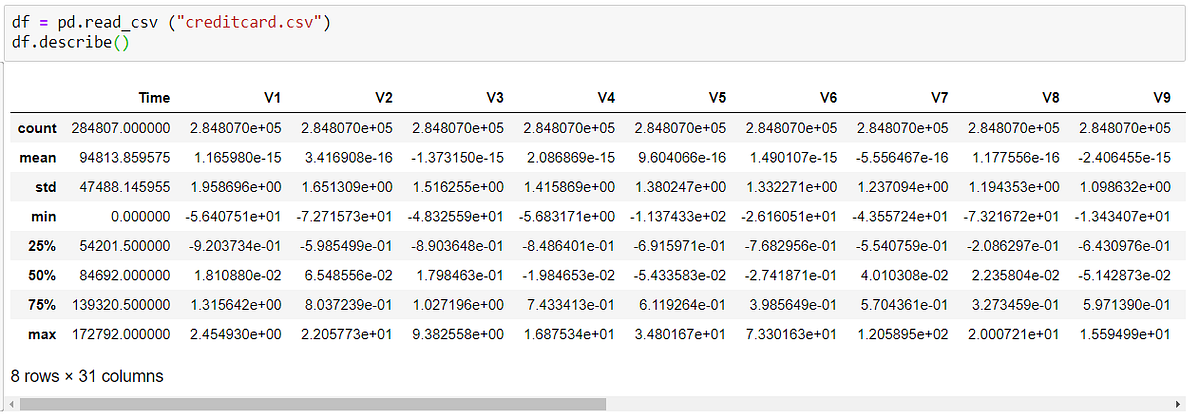This screenshot has height=419, width=1200.
Task: Click V7 min value -4.355724e+01
Action: point(901,217)
